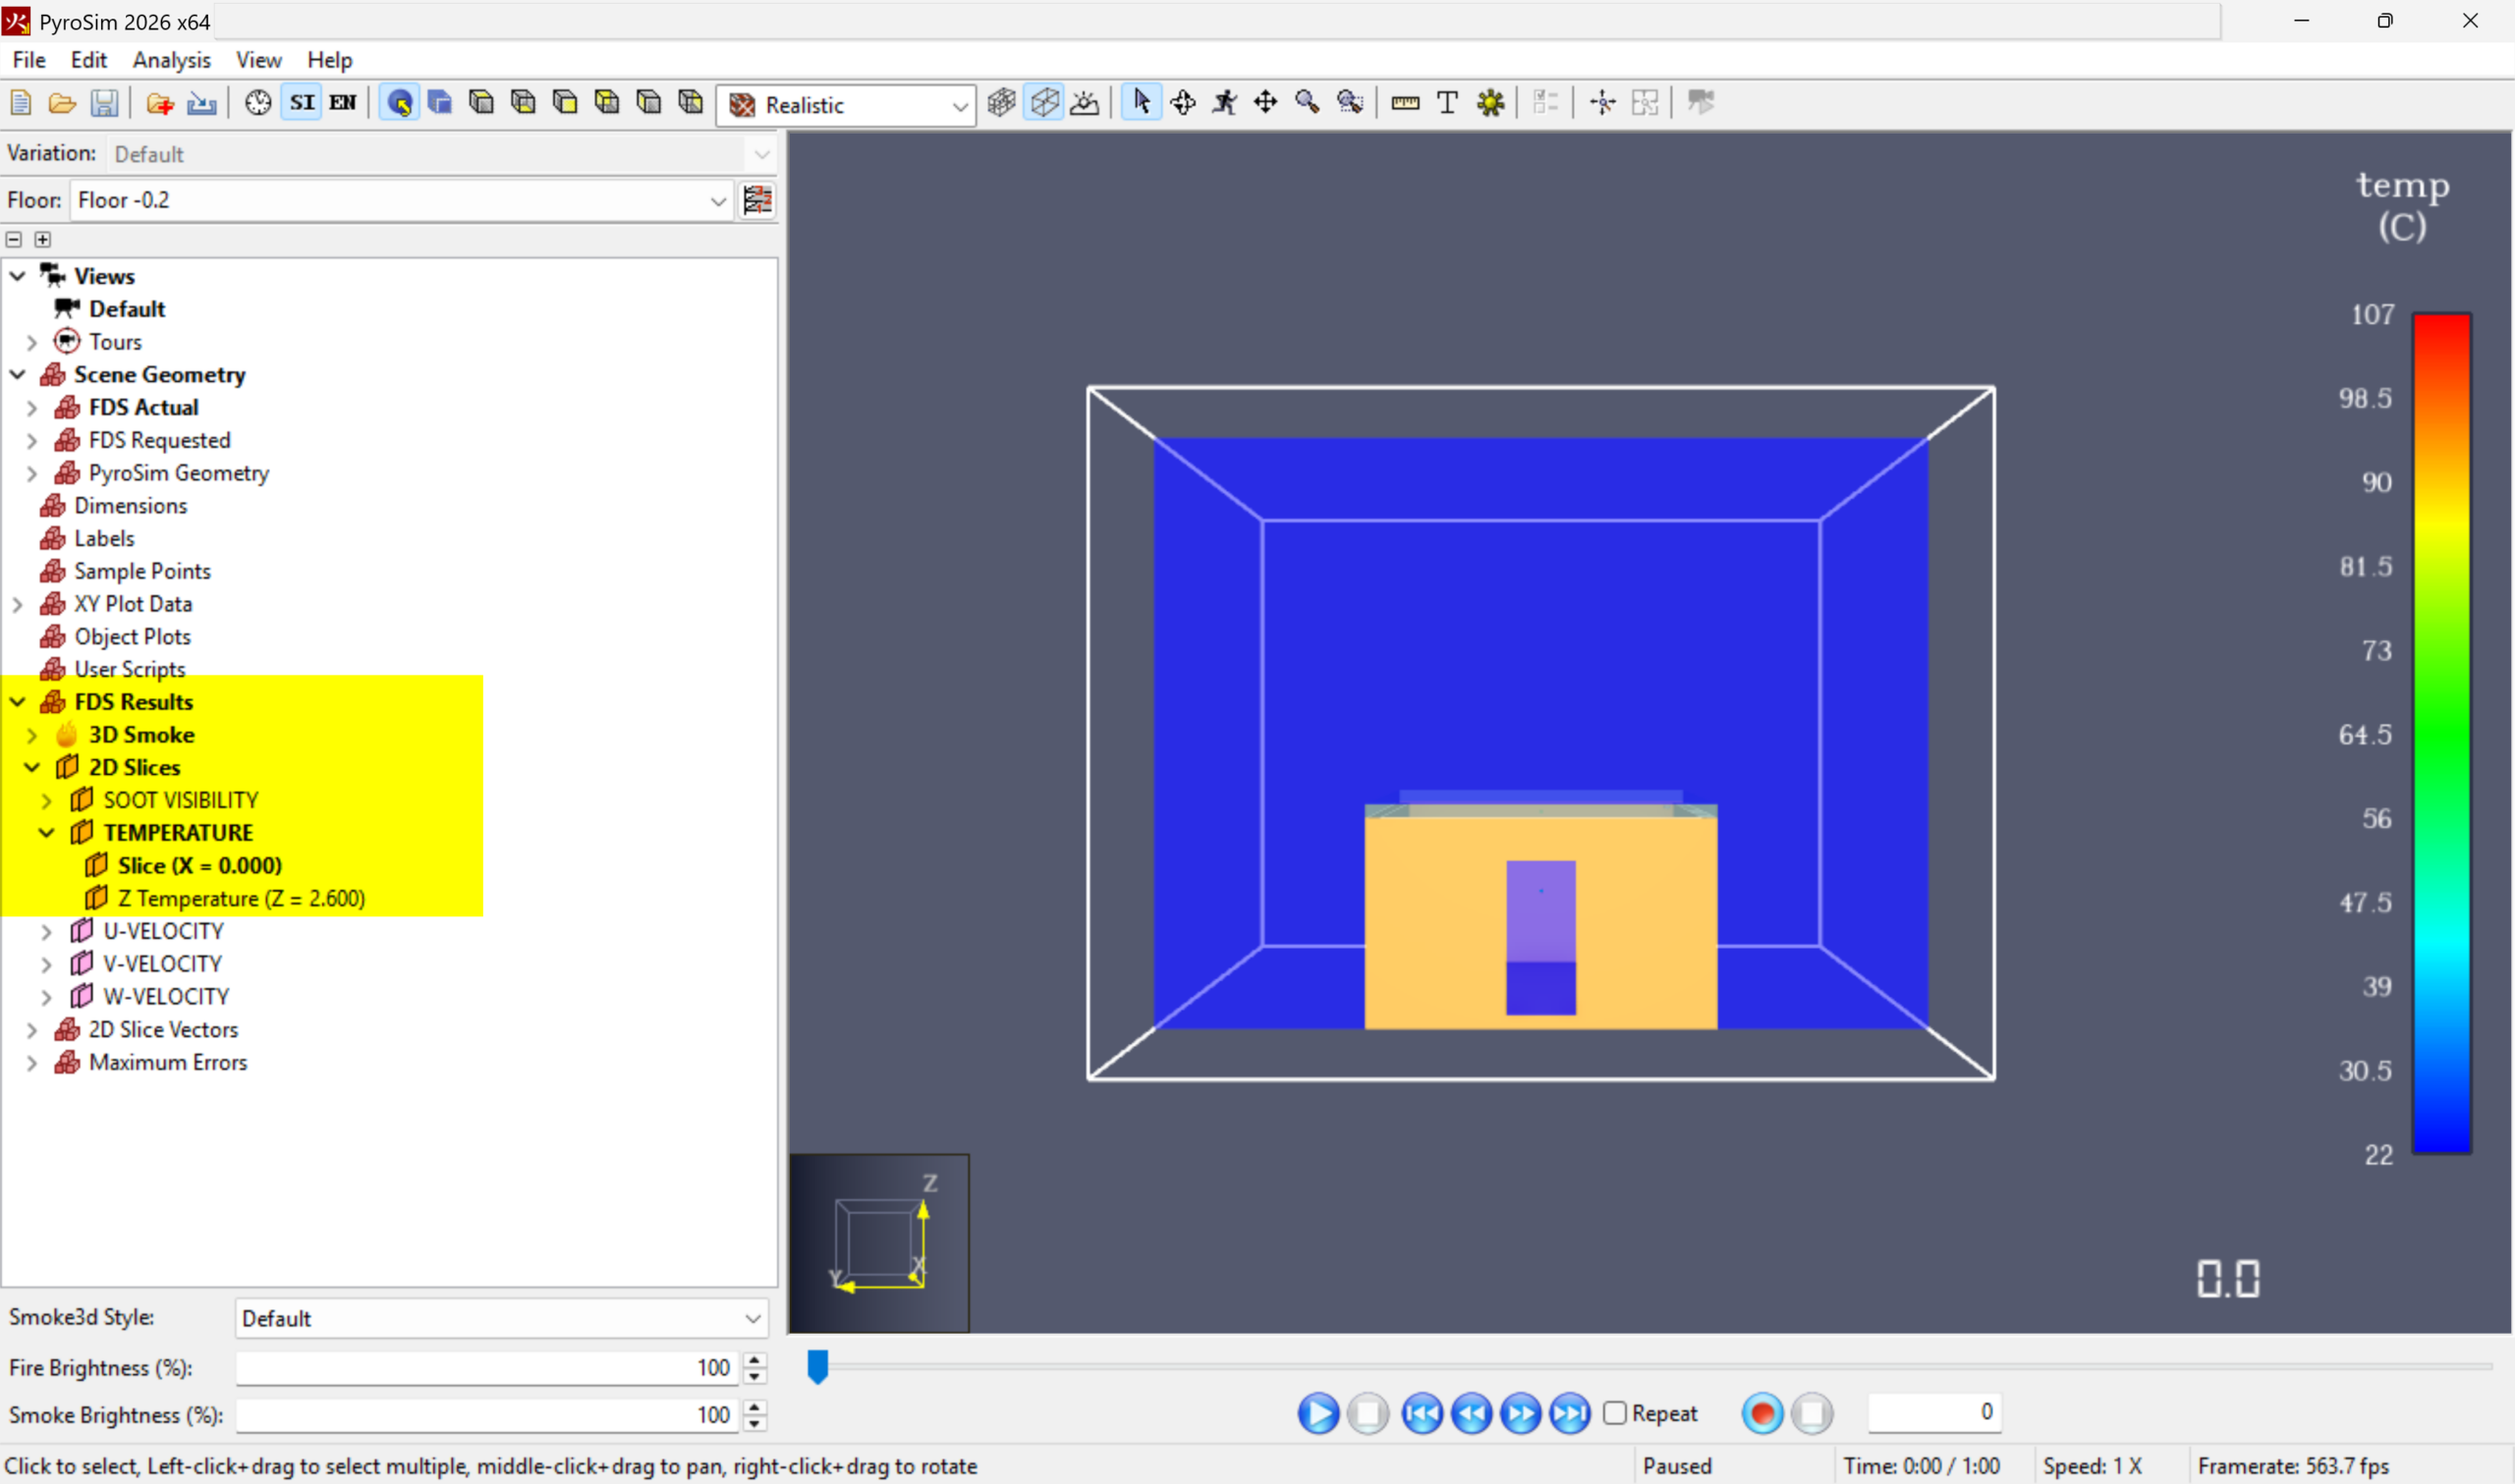The image size is (2515, 1484).
Task: Open the Edit menu
Action: [x=88, y=60]
